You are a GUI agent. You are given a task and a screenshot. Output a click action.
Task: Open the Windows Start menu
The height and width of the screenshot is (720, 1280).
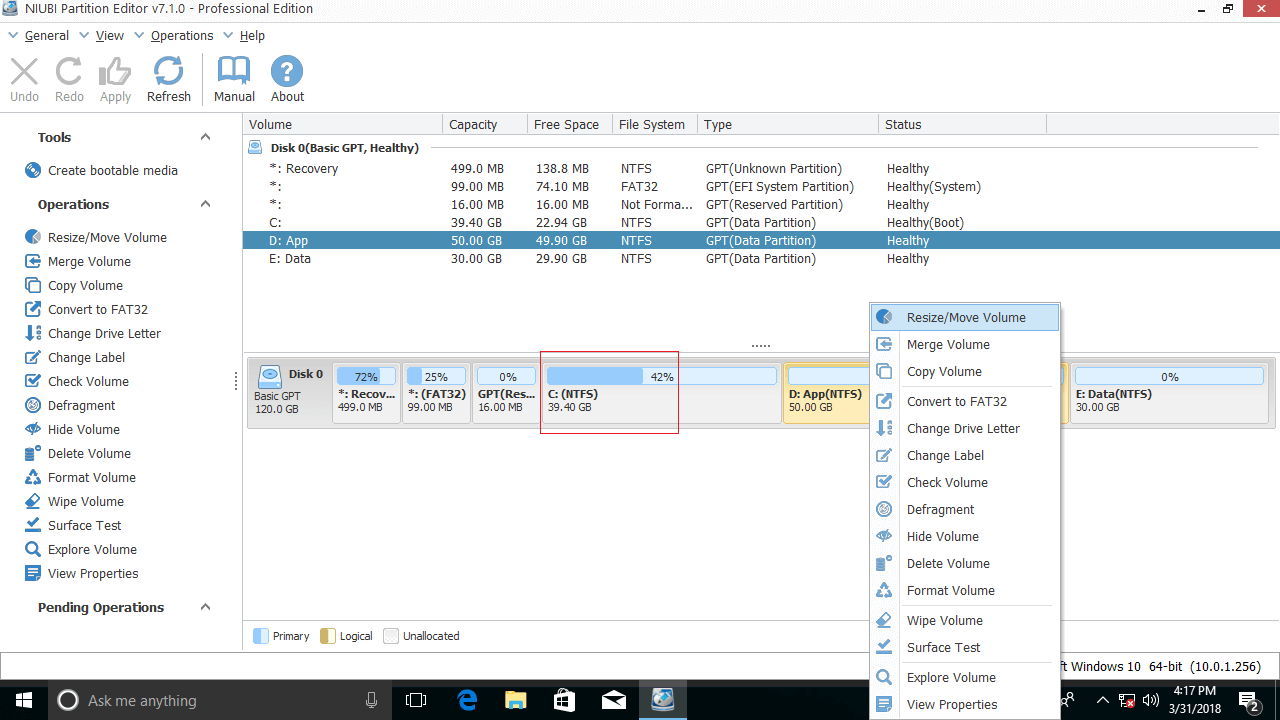click(24, 700)
